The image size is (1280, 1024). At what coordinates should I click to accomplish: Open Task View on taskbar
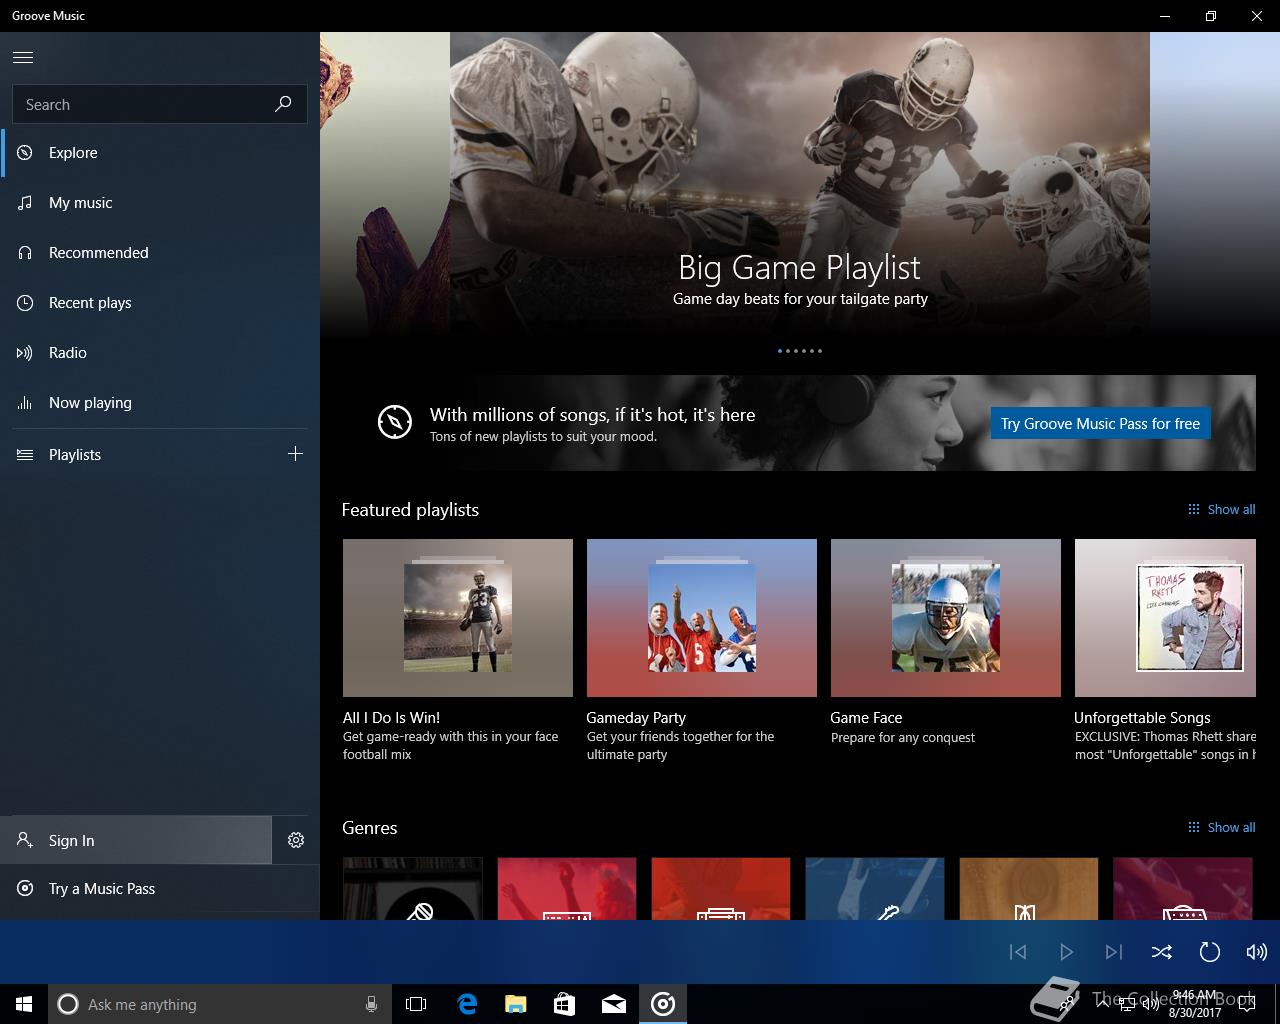[416, 1004]
